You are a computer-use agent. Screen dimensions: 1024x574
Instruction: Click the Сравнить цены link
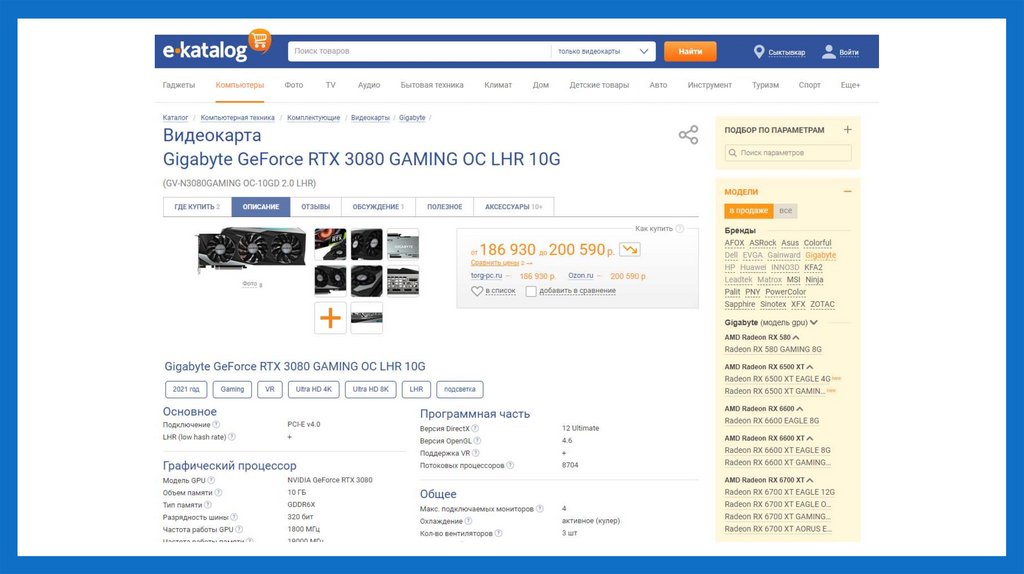[x=495, y=263]
